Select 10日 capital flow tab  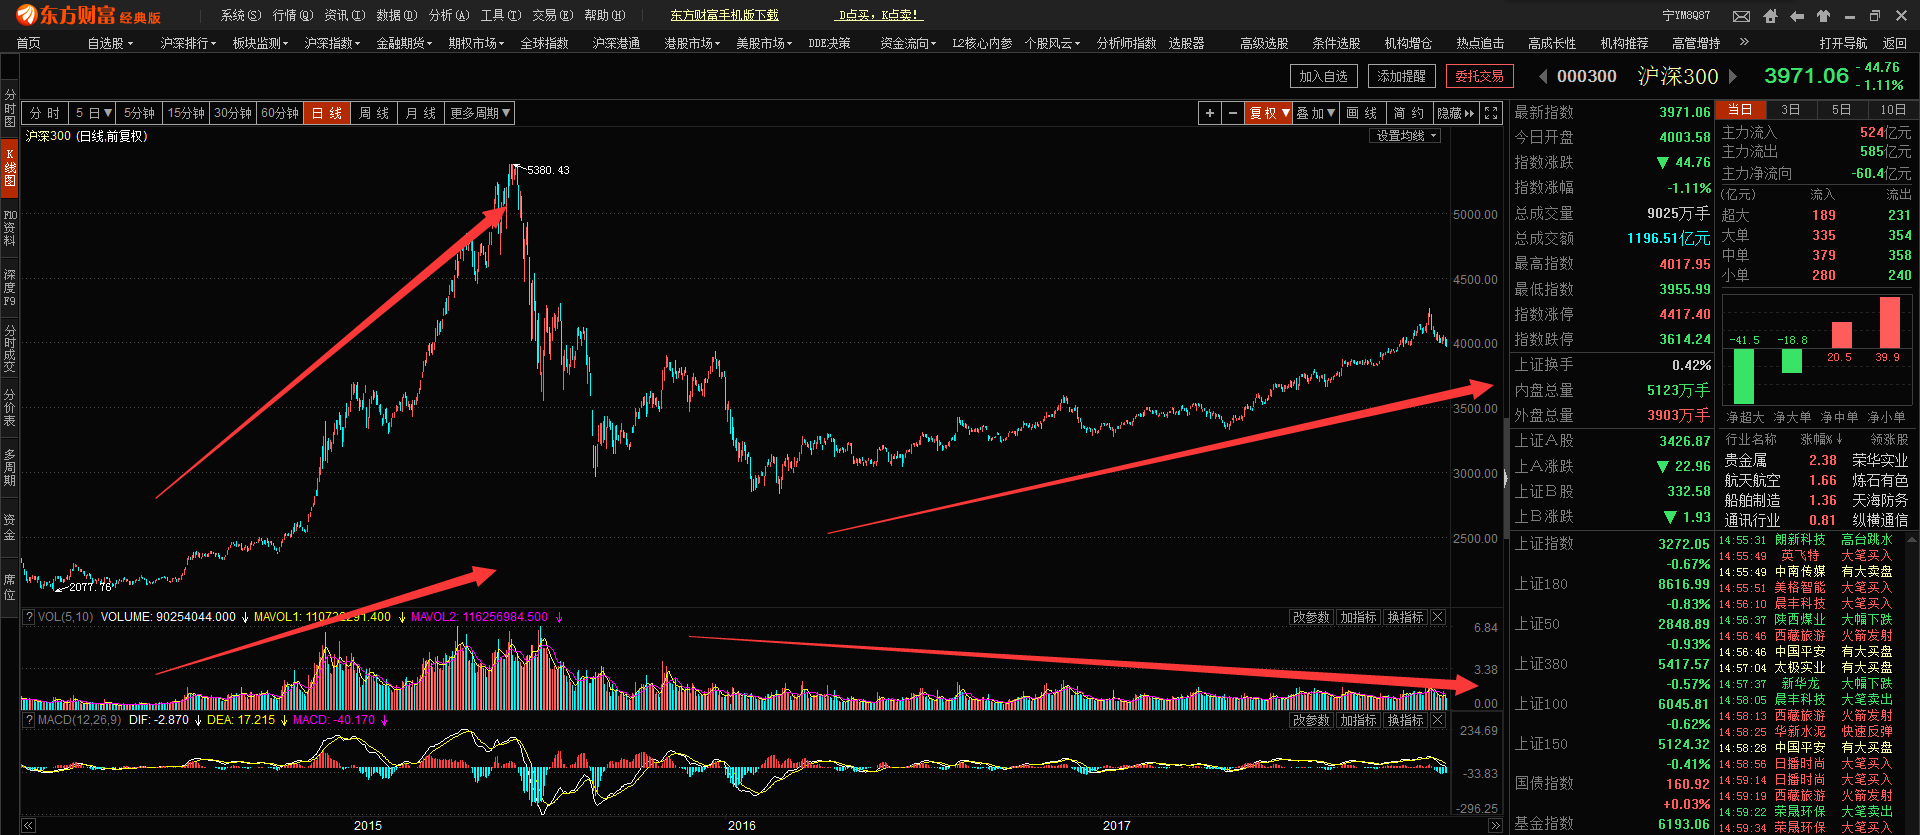pos(1893,110)
